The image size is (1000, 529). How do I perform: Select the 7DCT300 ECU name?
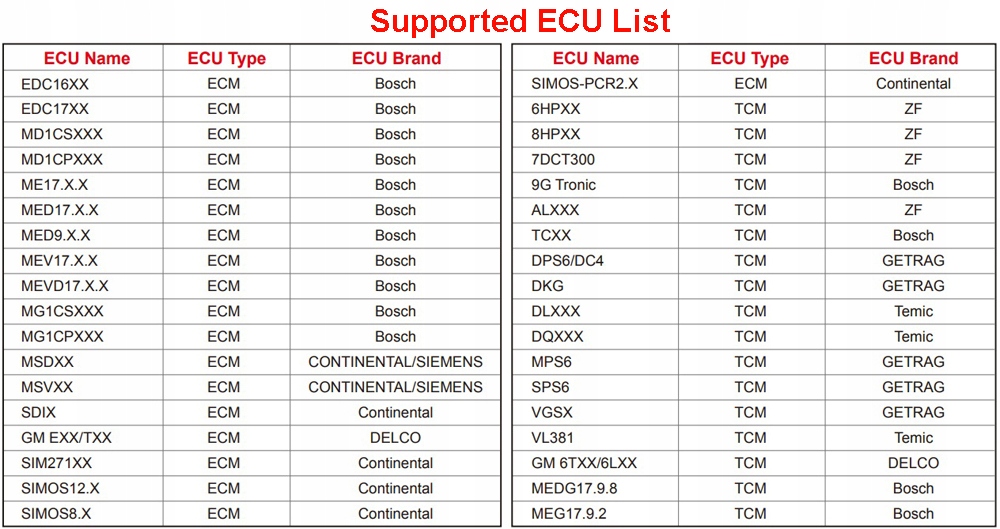pyautogui.click(x=563, y=159)
